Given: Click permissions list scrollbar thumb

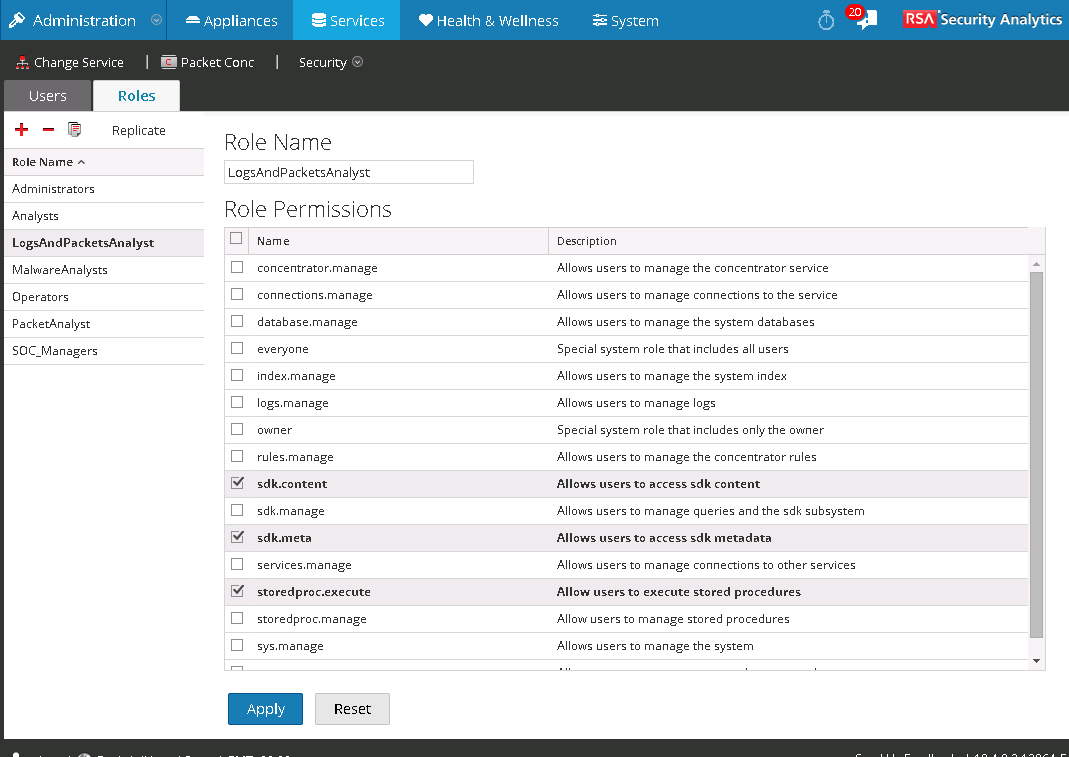Looking at the screenshot, I should coord(1036,454).
